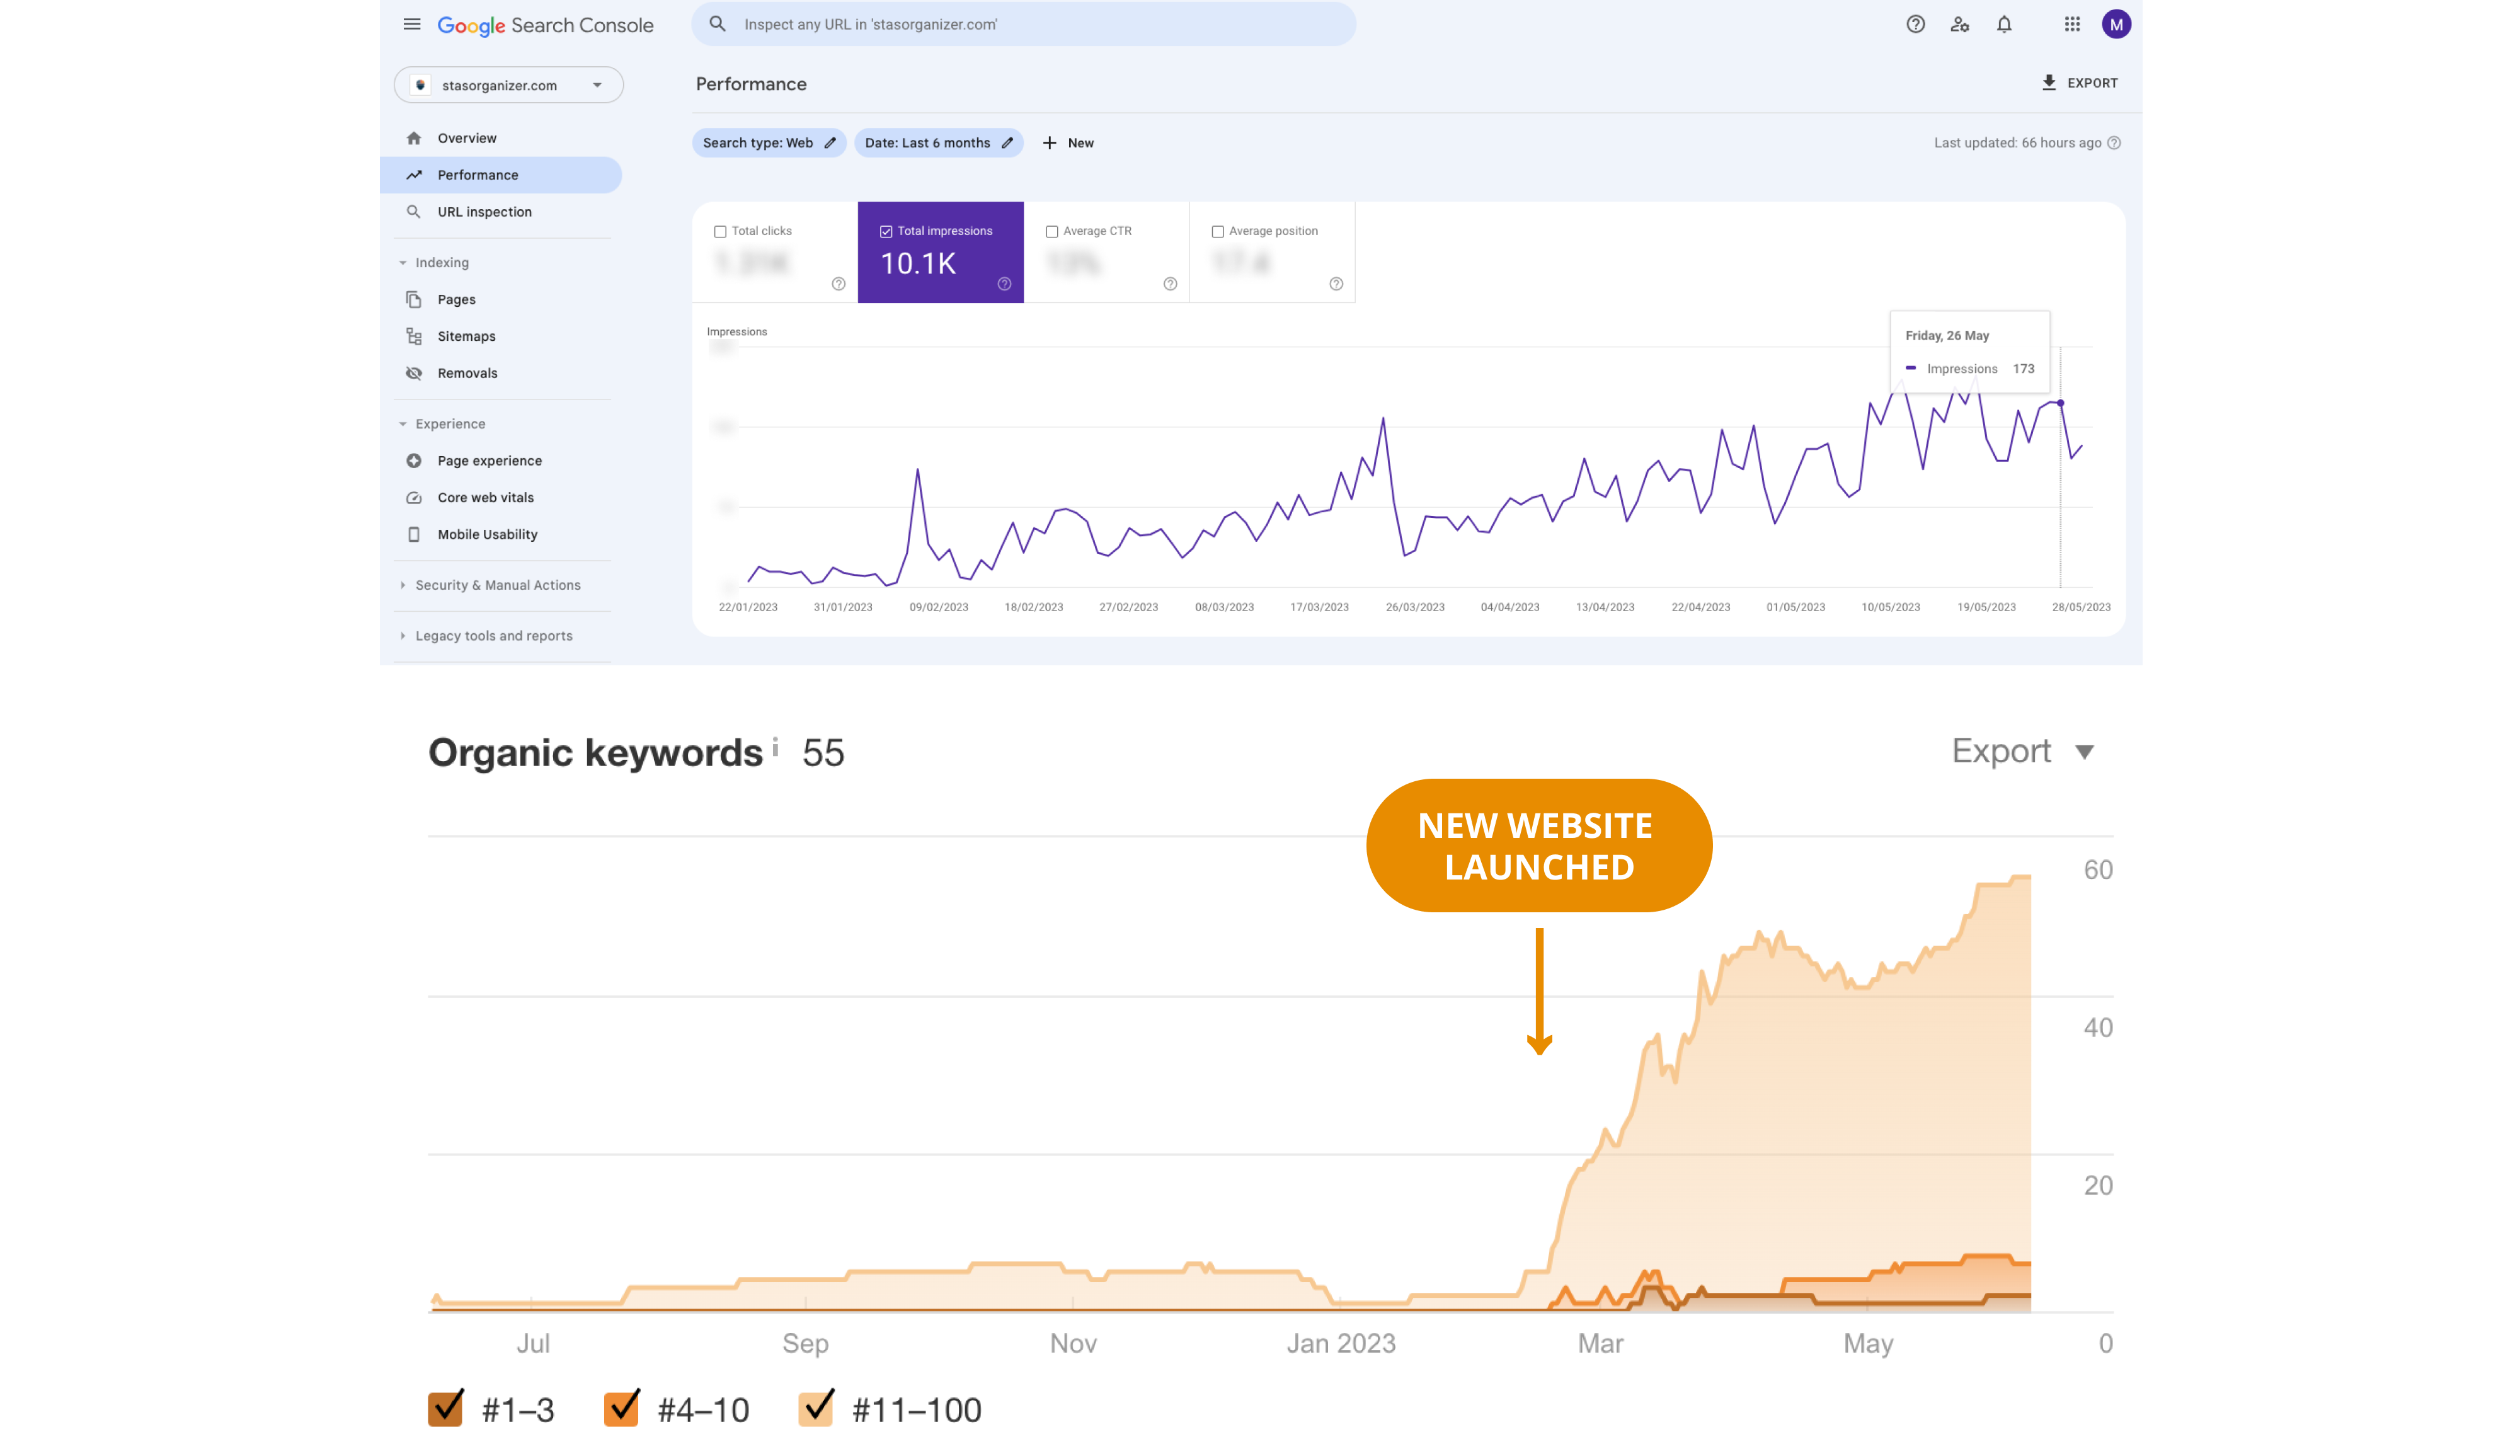Click help icon beside Last updated text
The image size is (2520, 1456).
[x=2114, y=143]
